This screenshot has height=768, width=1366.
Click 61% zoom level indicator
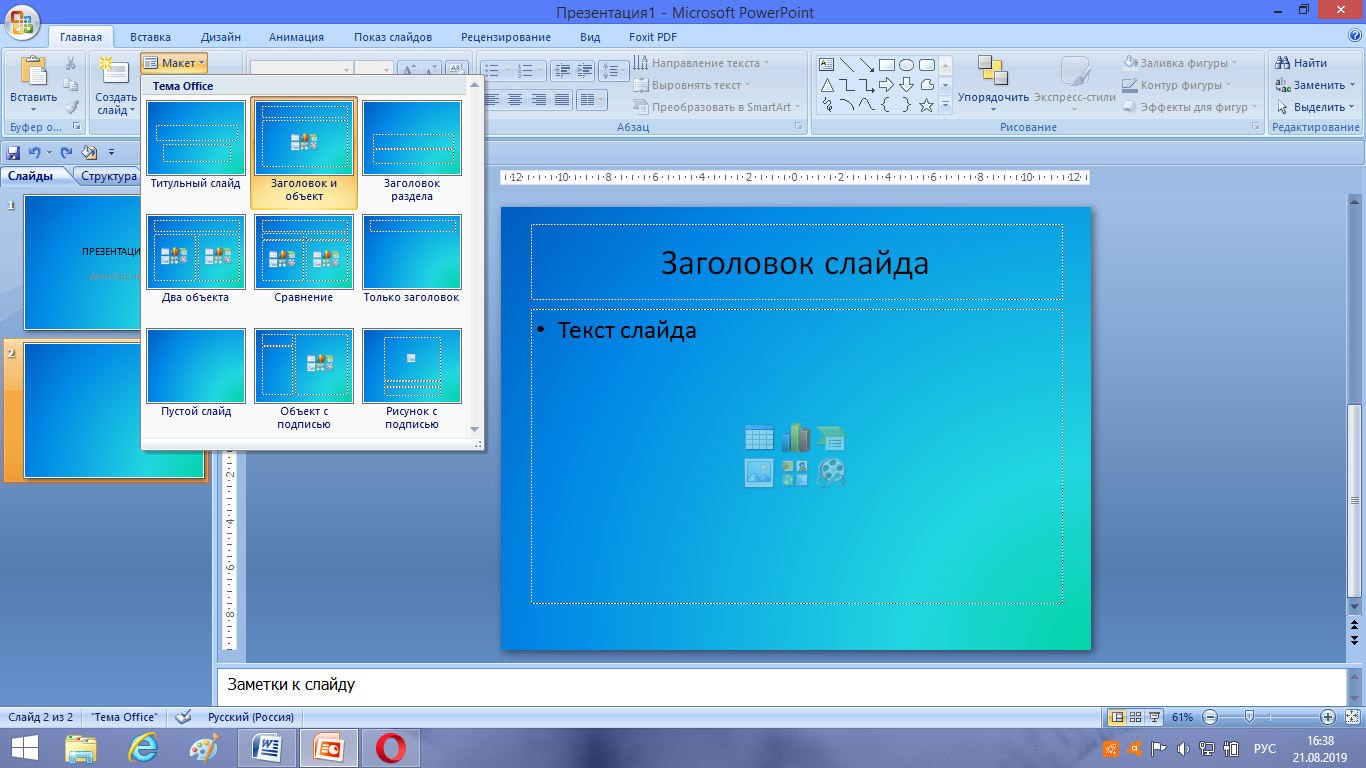tap(1183, 717)
